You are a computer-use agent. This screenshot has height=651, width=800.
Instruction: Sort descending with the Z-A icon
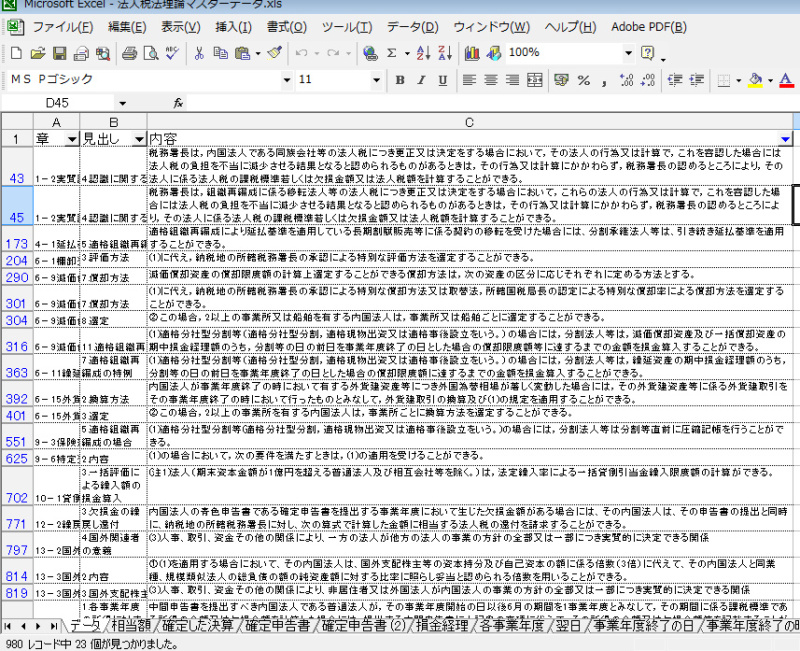[x=445, y=53]
